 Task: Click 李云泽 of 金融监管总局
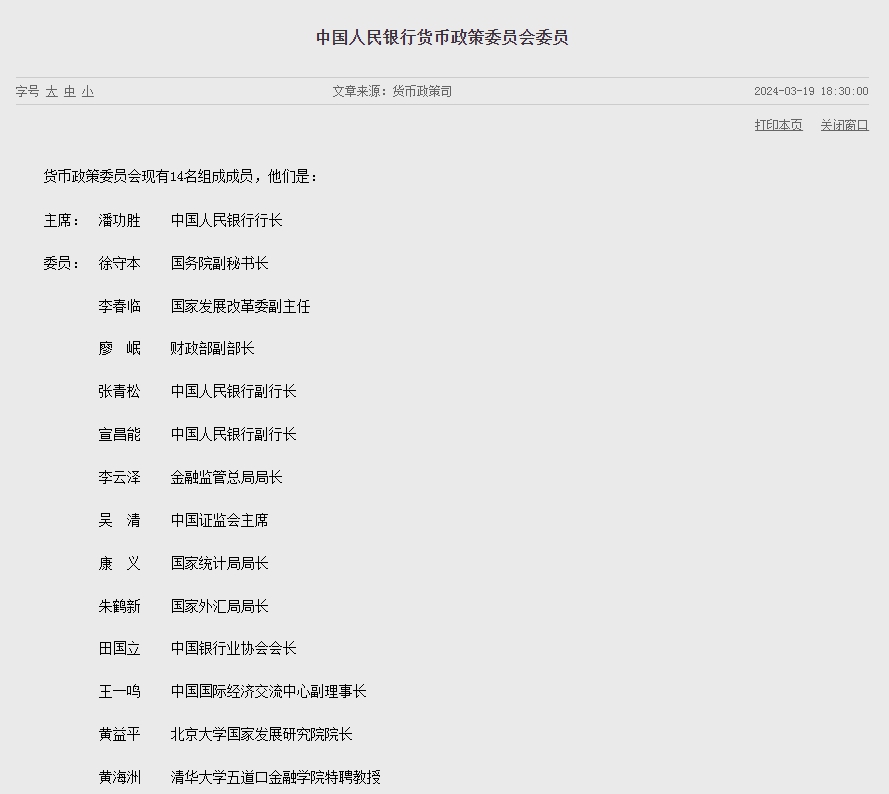[x=119, y=477]
